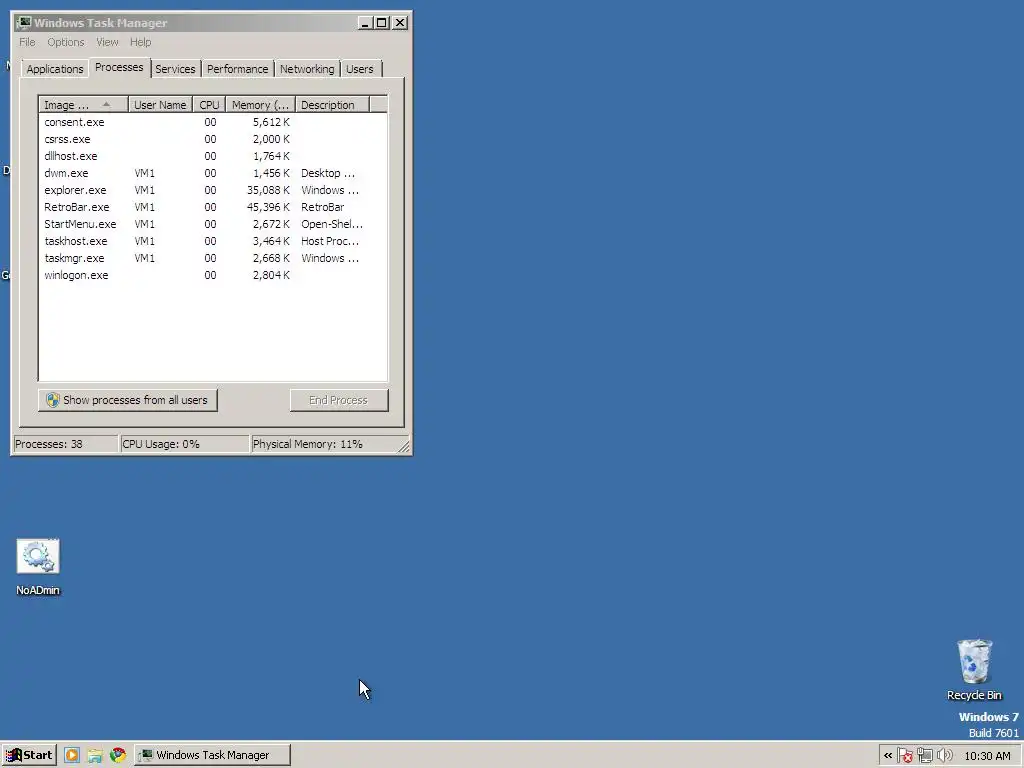
Task: Open network status tray icon
Action: pyautogui.click(x=925, y=756)
